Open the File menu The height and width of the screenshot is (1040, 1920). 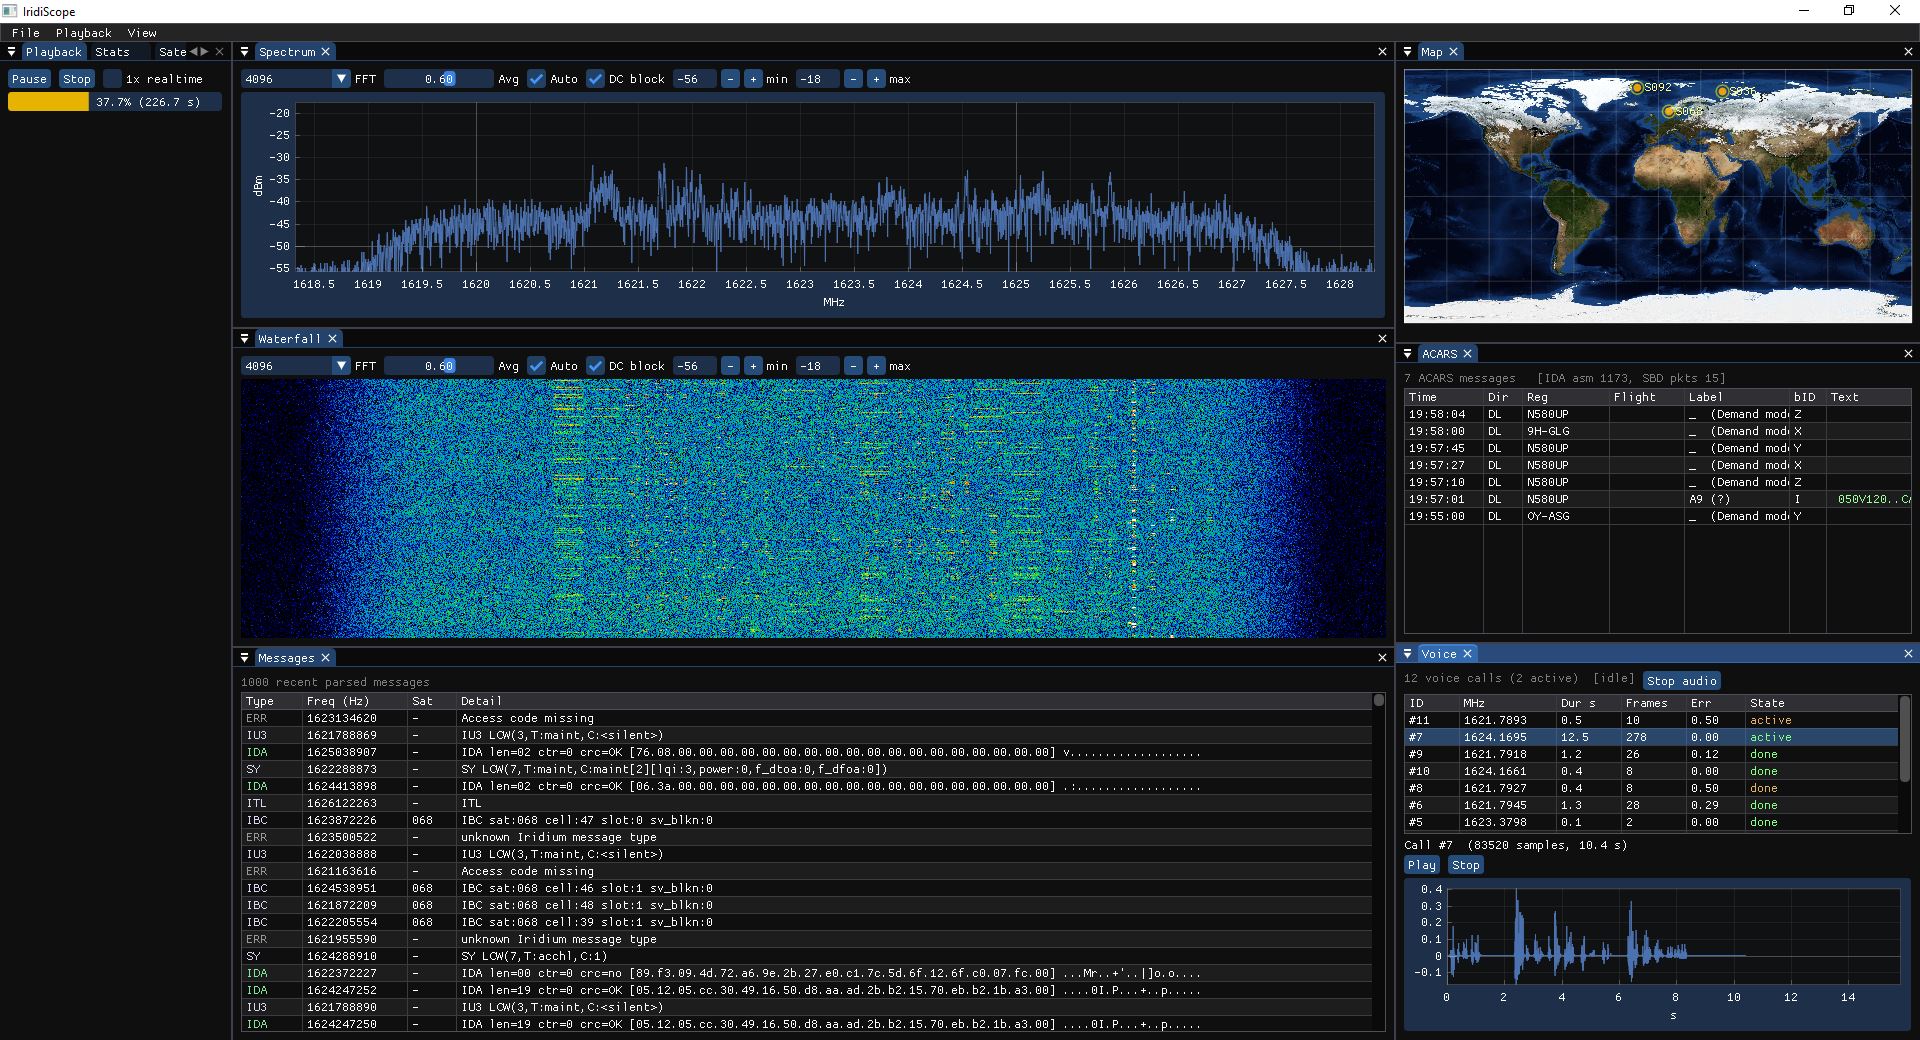pos(26,33)
